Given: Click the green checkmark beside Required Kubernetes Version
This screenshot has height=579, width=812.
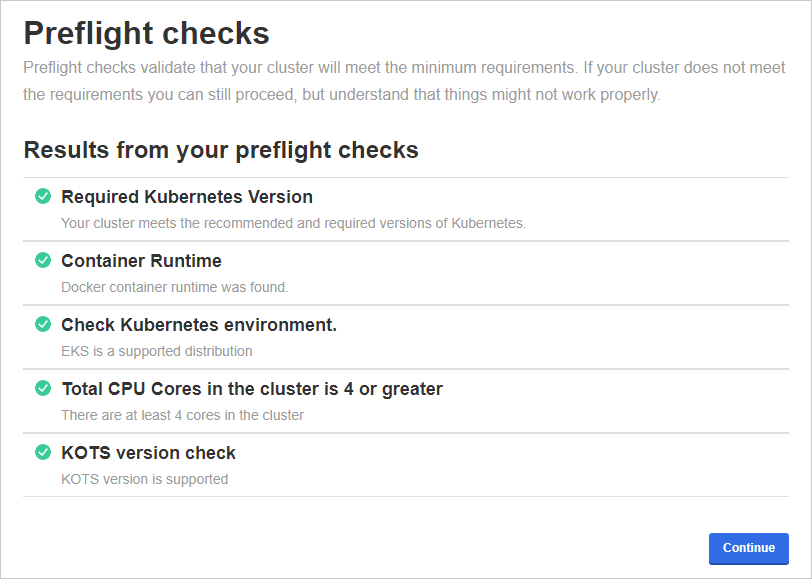Looking at the screenshot, I should (x=42, y=196).
